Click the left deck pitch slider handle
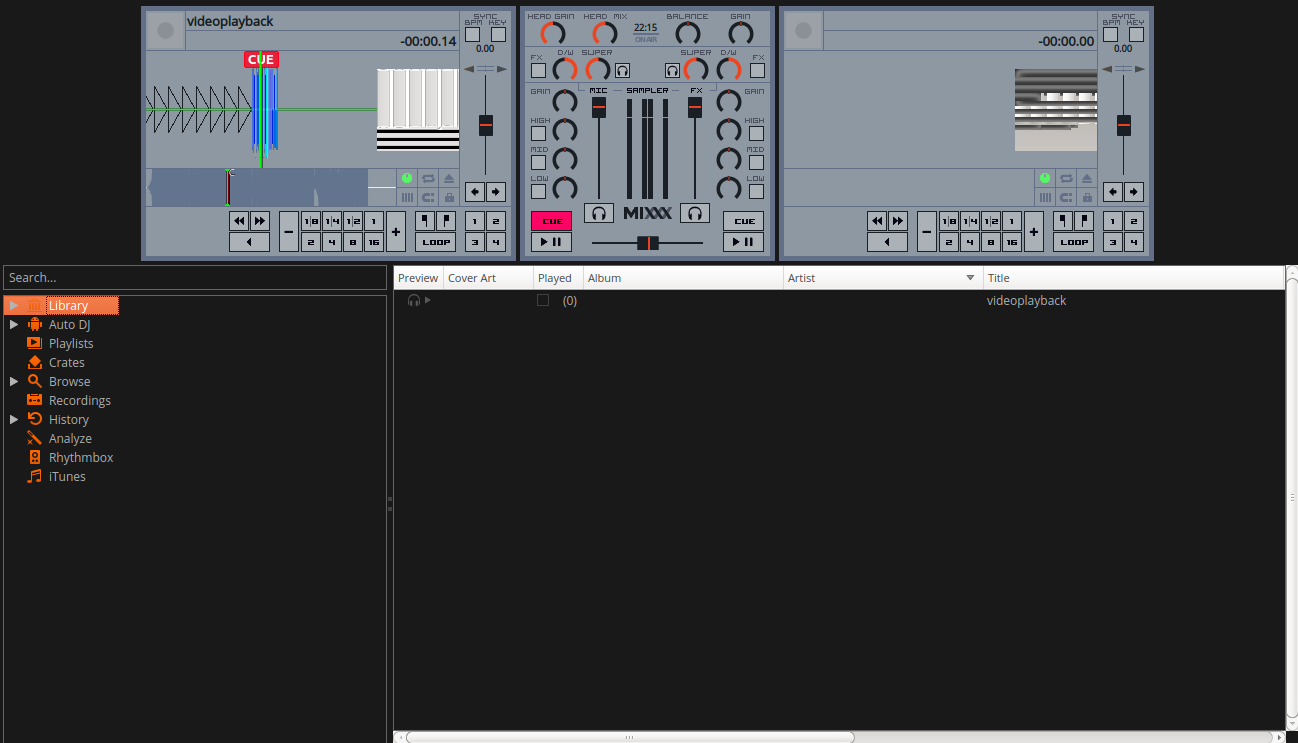The image size is (1298, 743). click(x=486, y=125)
